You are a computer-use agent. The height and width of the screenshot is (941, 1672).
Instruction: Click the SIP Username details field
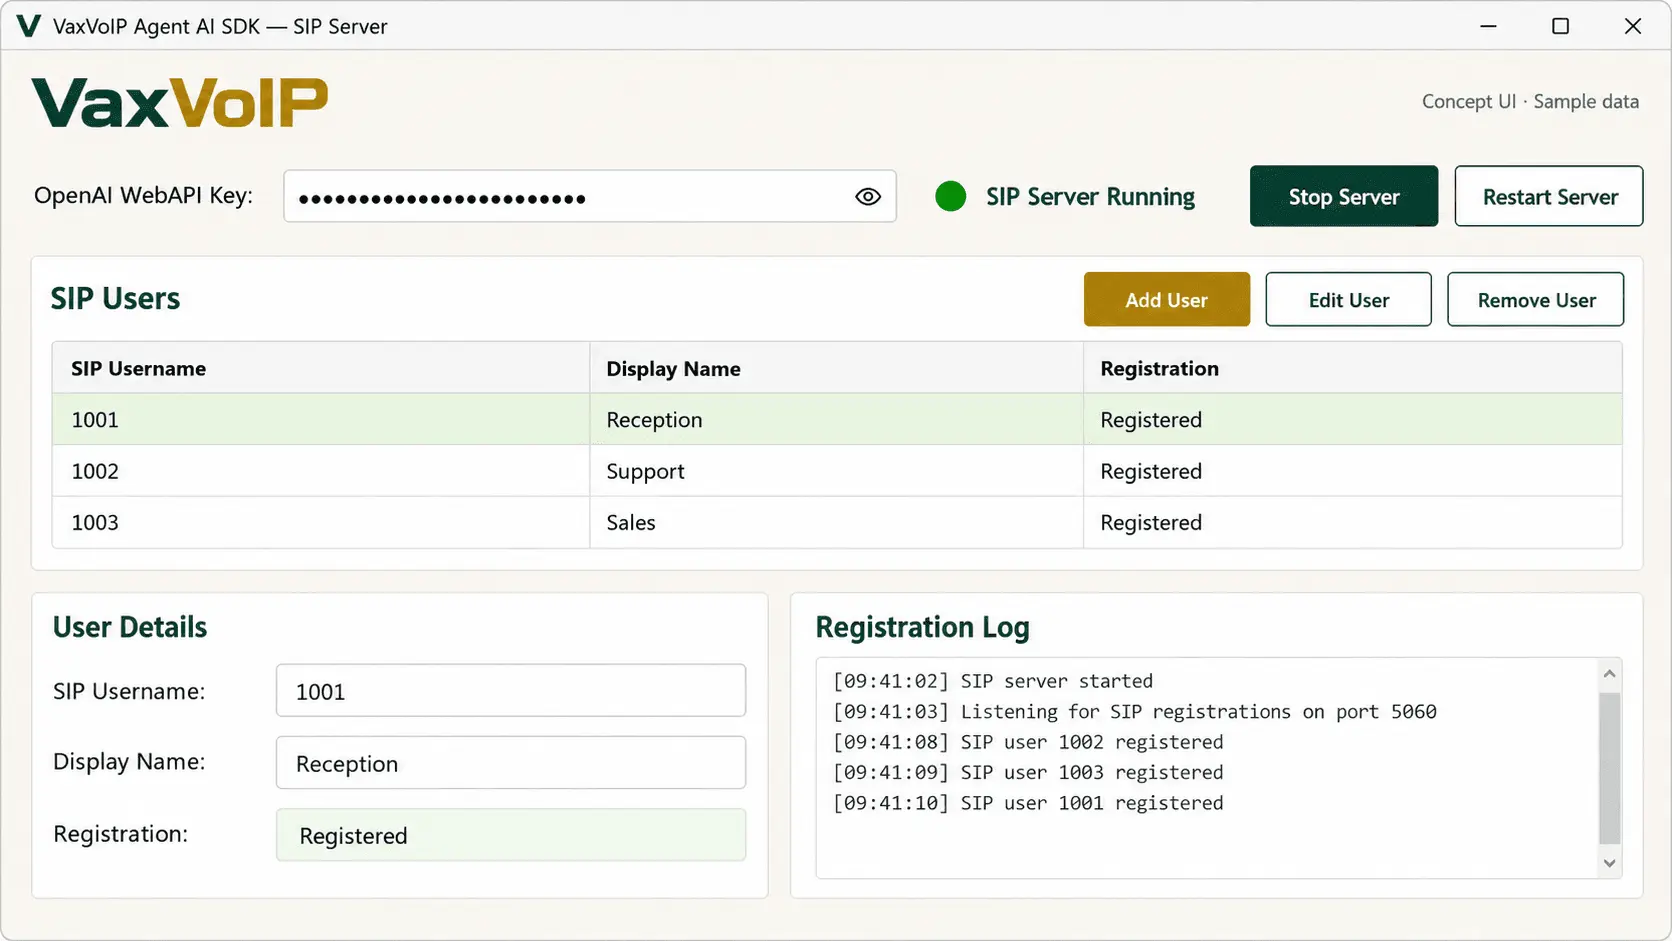511,690
